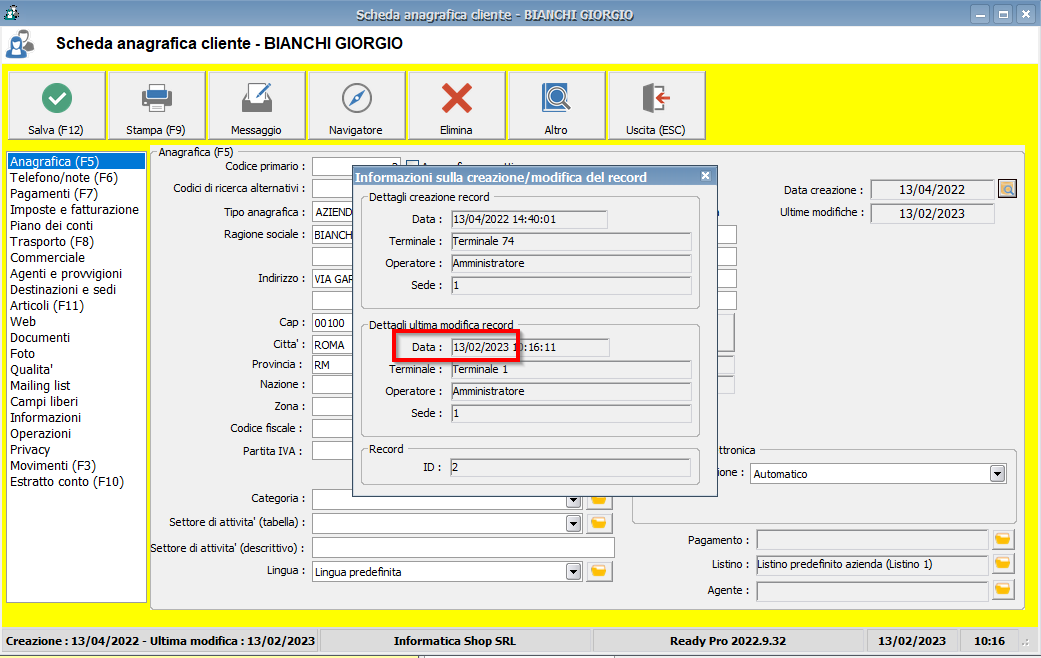This screenshot has height=658, width=1041.
Task: Click the magnifier icon beside Data creazione
Action: point(1007,189)
